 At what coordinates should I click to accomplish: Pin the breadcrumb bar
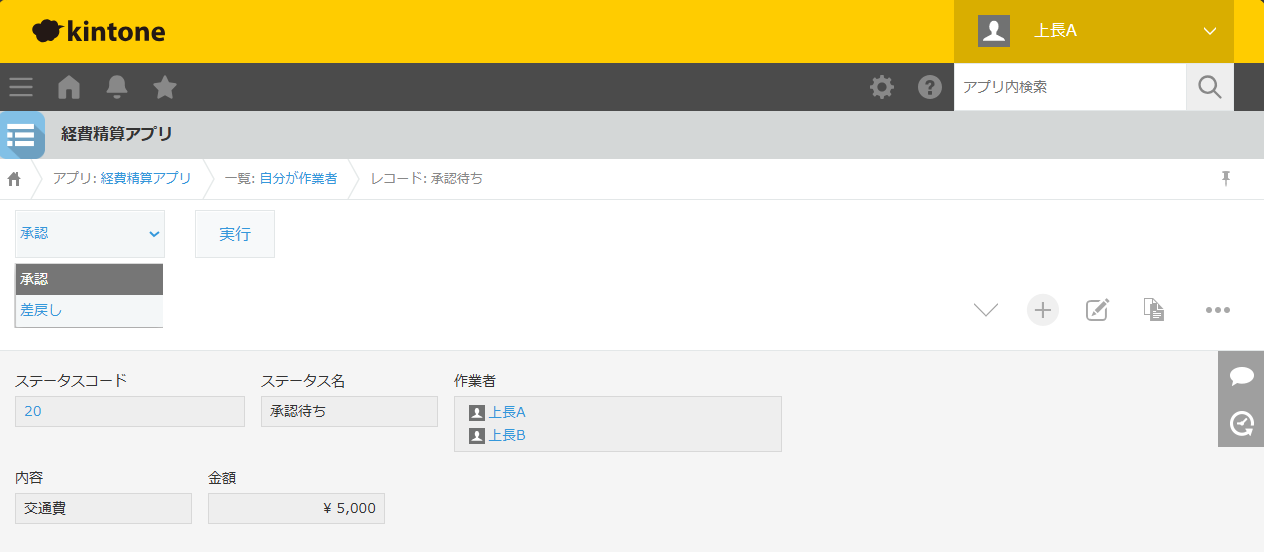pyautogui.click(x=1226, y=179)
